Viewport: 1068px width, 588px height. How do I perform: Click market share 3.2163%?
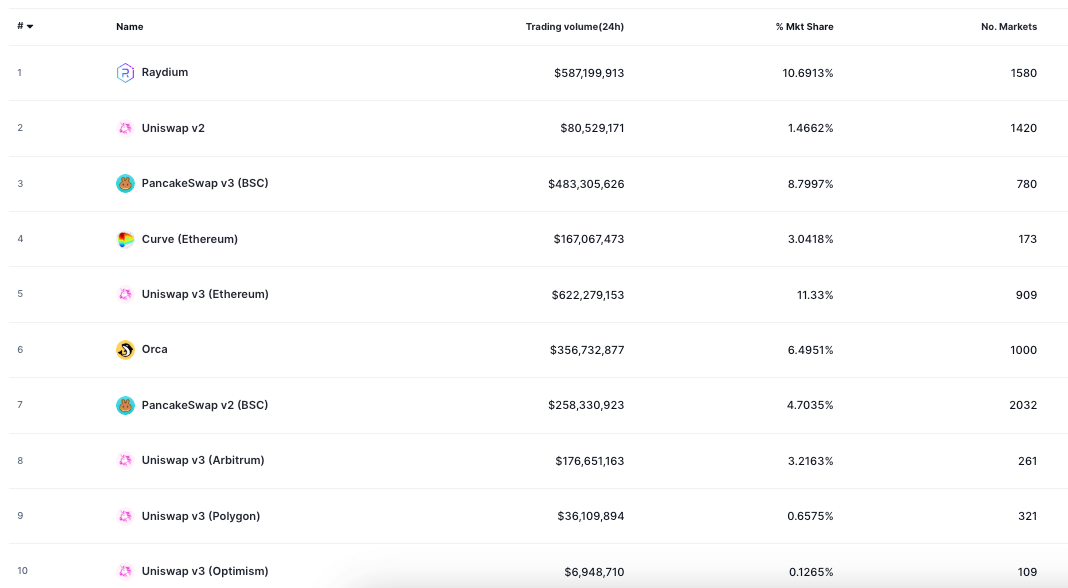point(811,461)
